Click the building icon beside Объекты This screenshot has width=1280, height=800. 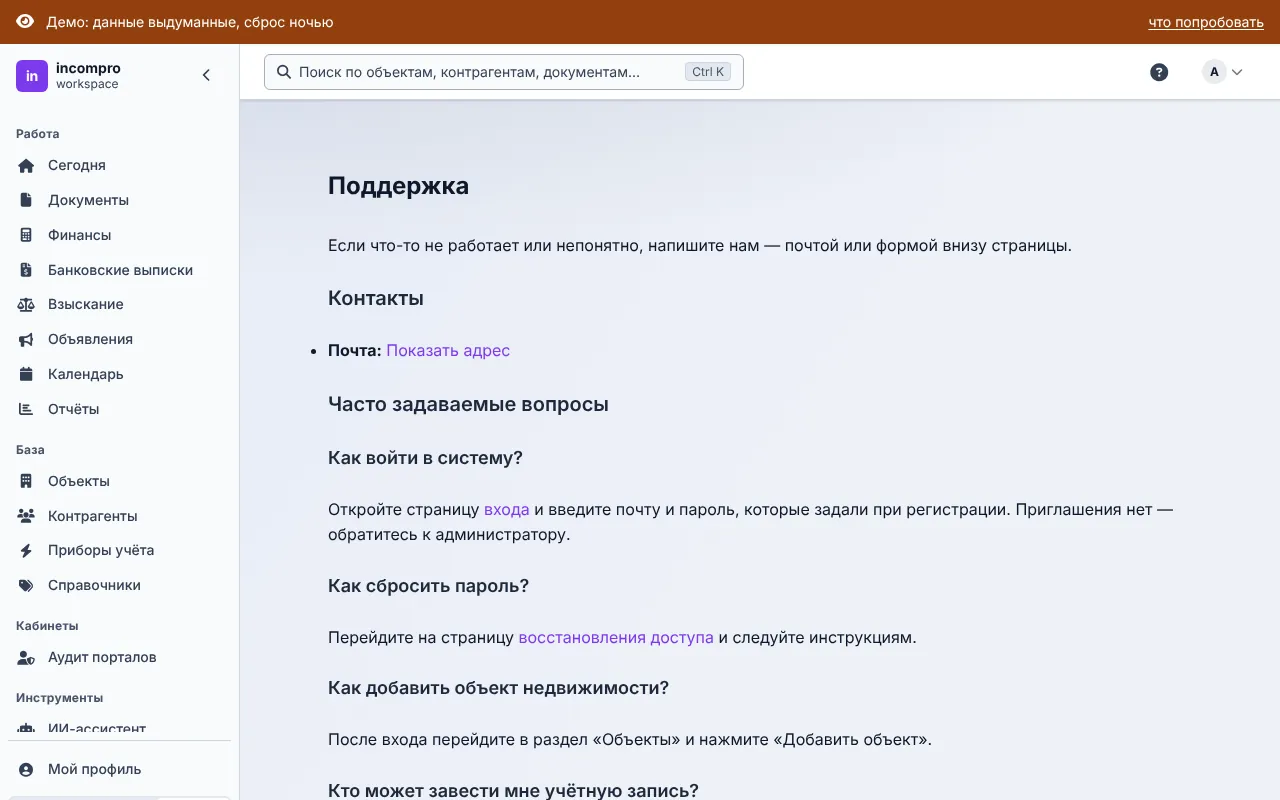pyautogui.click(x=27, y=481)
